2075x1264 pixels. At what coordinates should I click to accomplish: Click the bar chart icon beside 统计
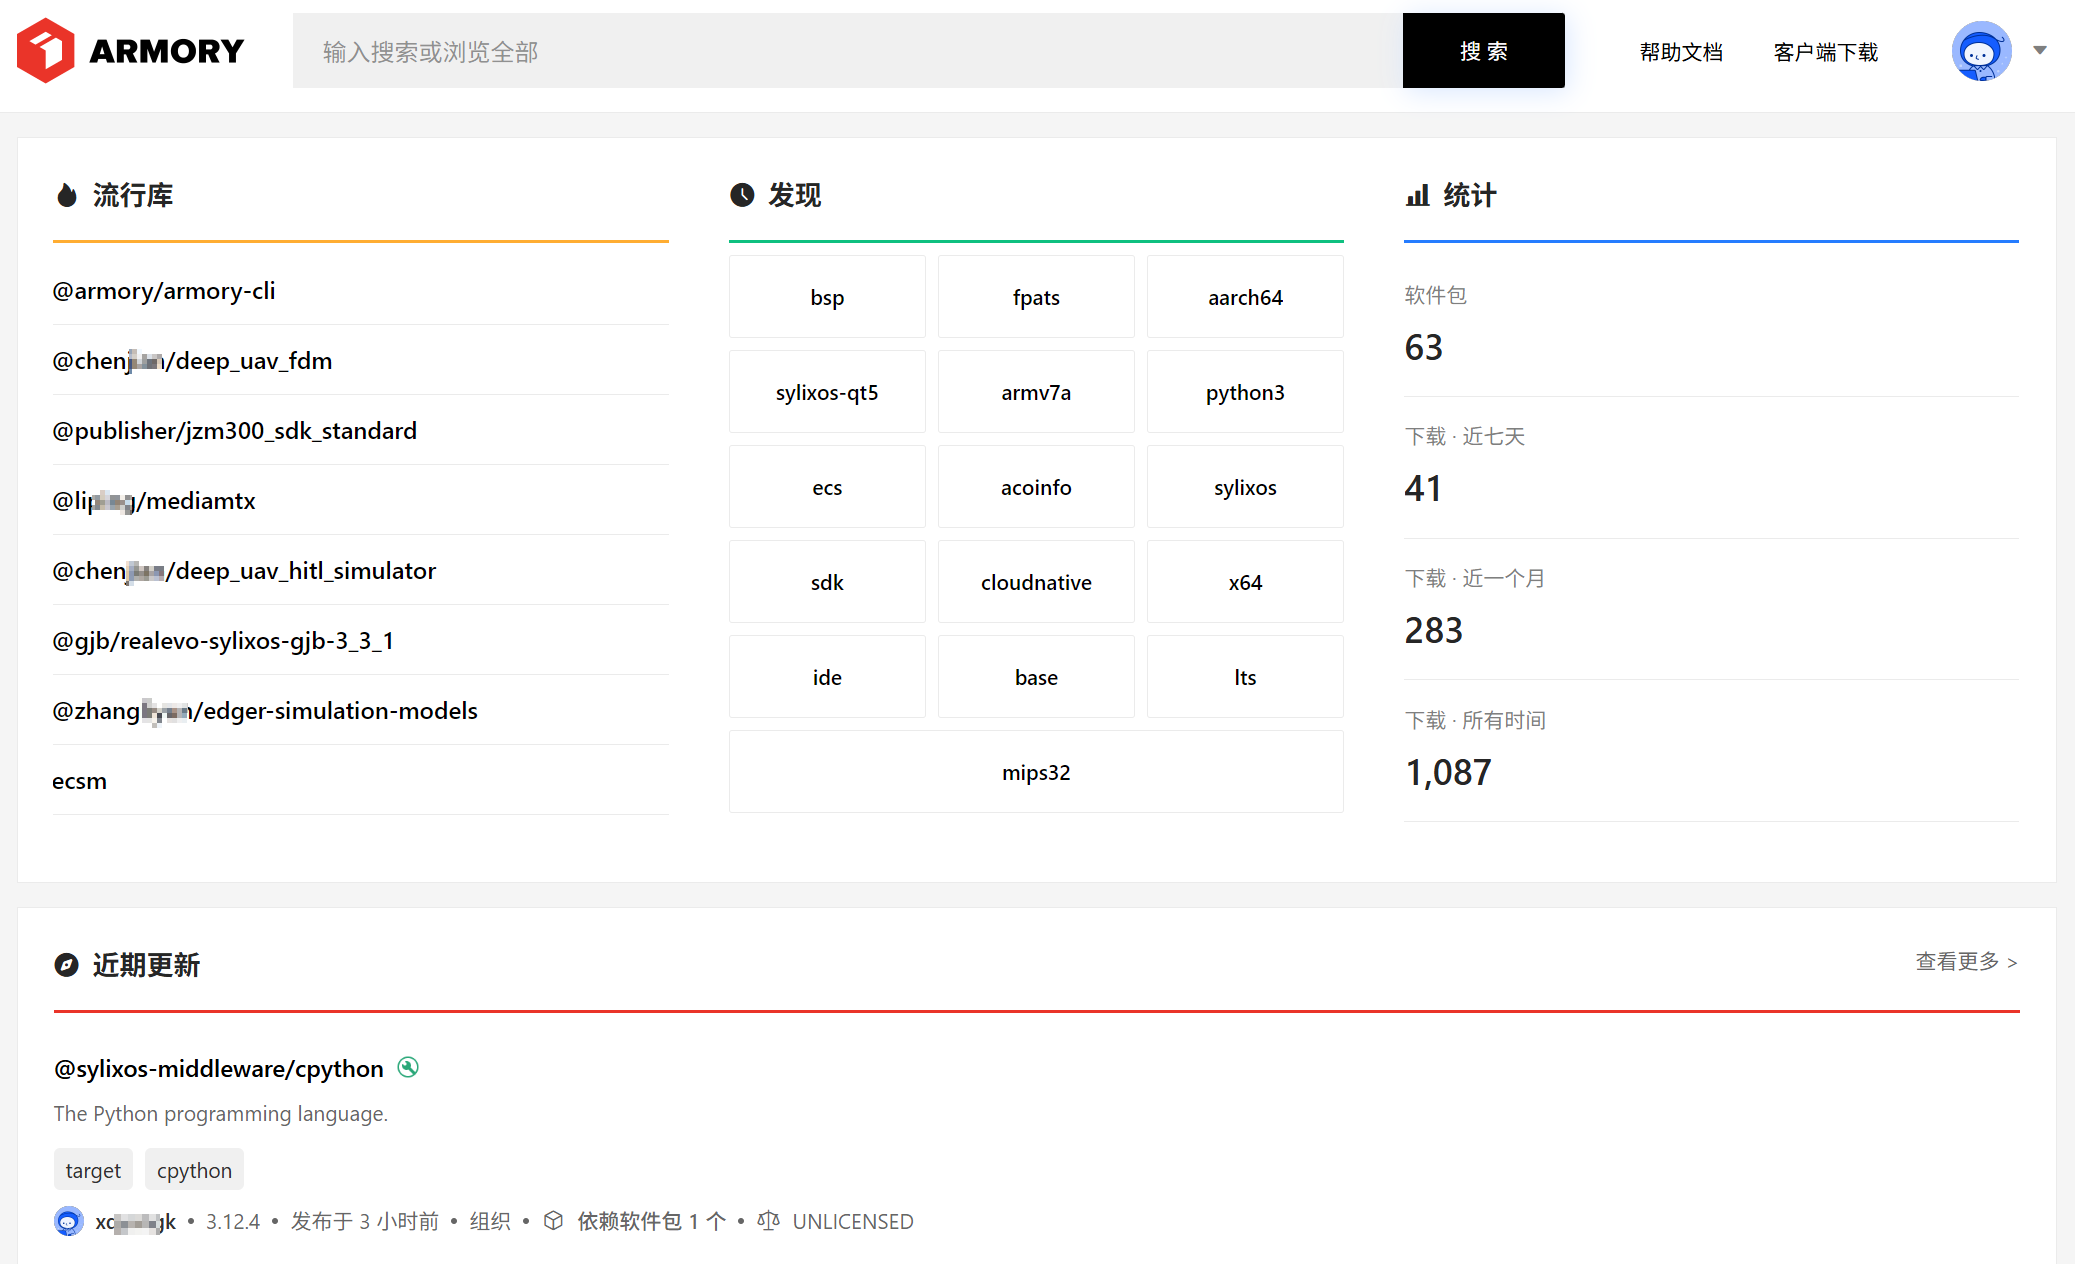pos(1417,195)
